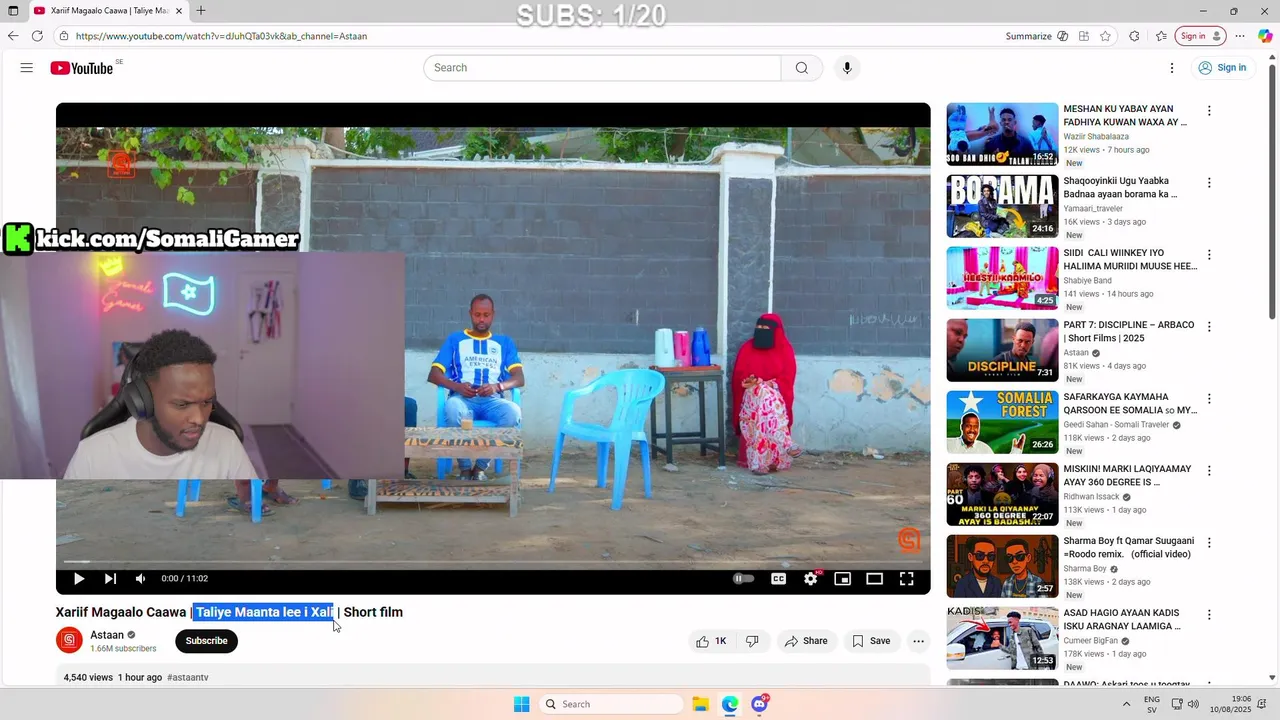Screen dimensions: 1280x720
Task: Sign in to YouTube
Action: (1222, 68)
